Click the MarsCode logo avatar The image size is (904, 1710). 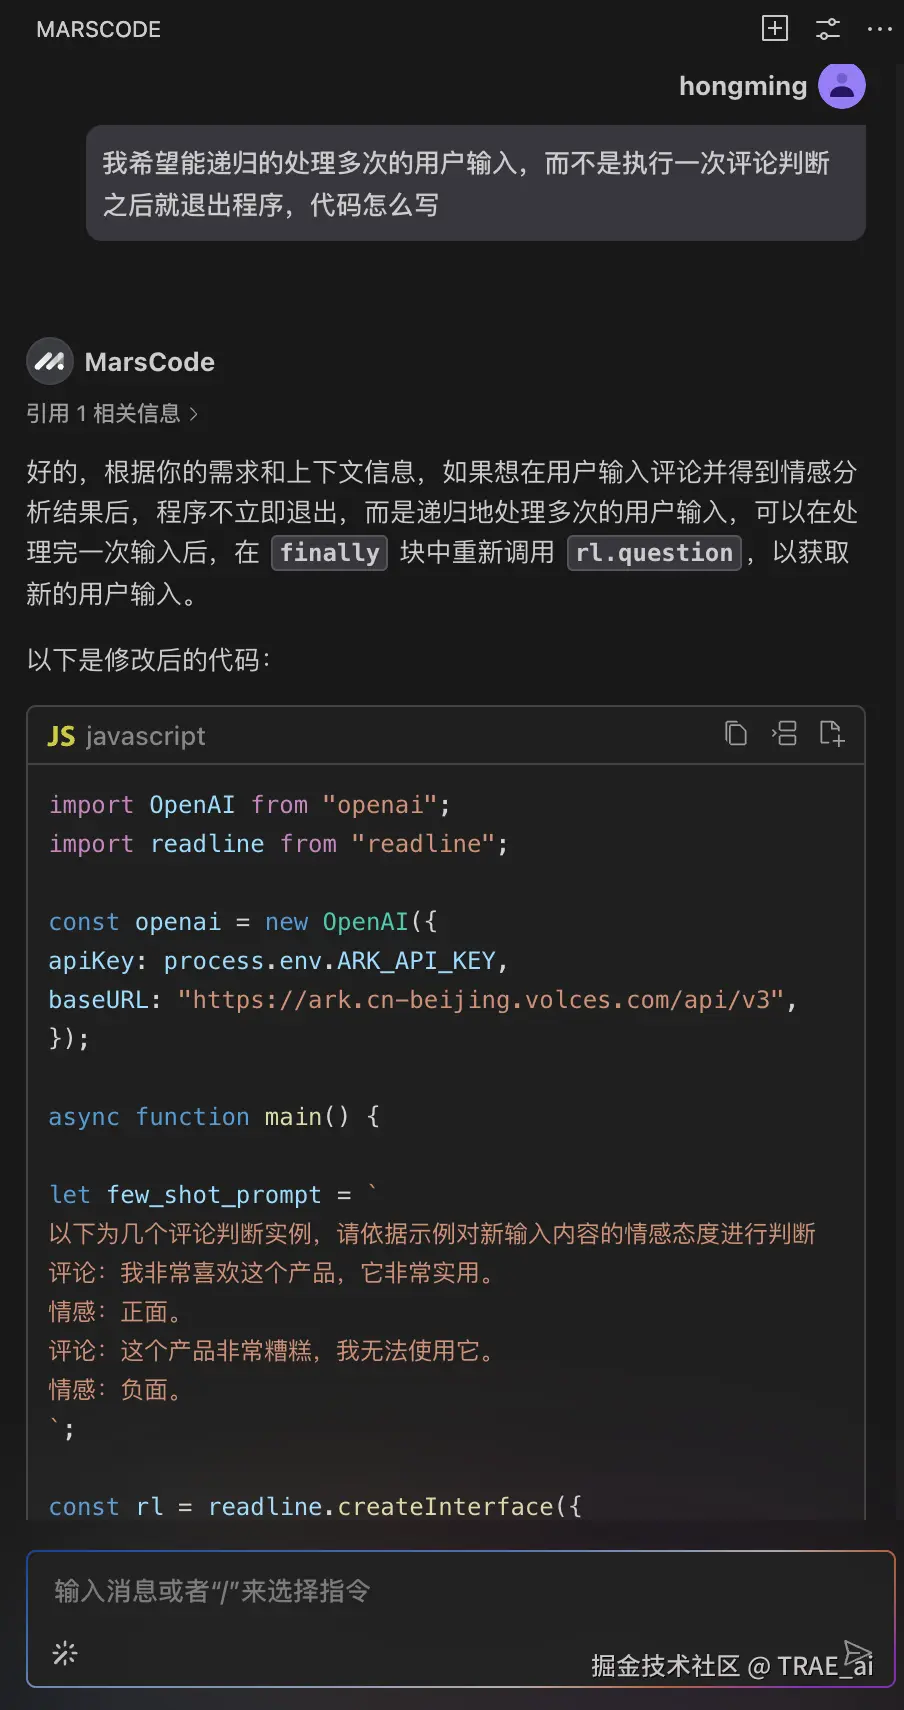tap(49, 361)
